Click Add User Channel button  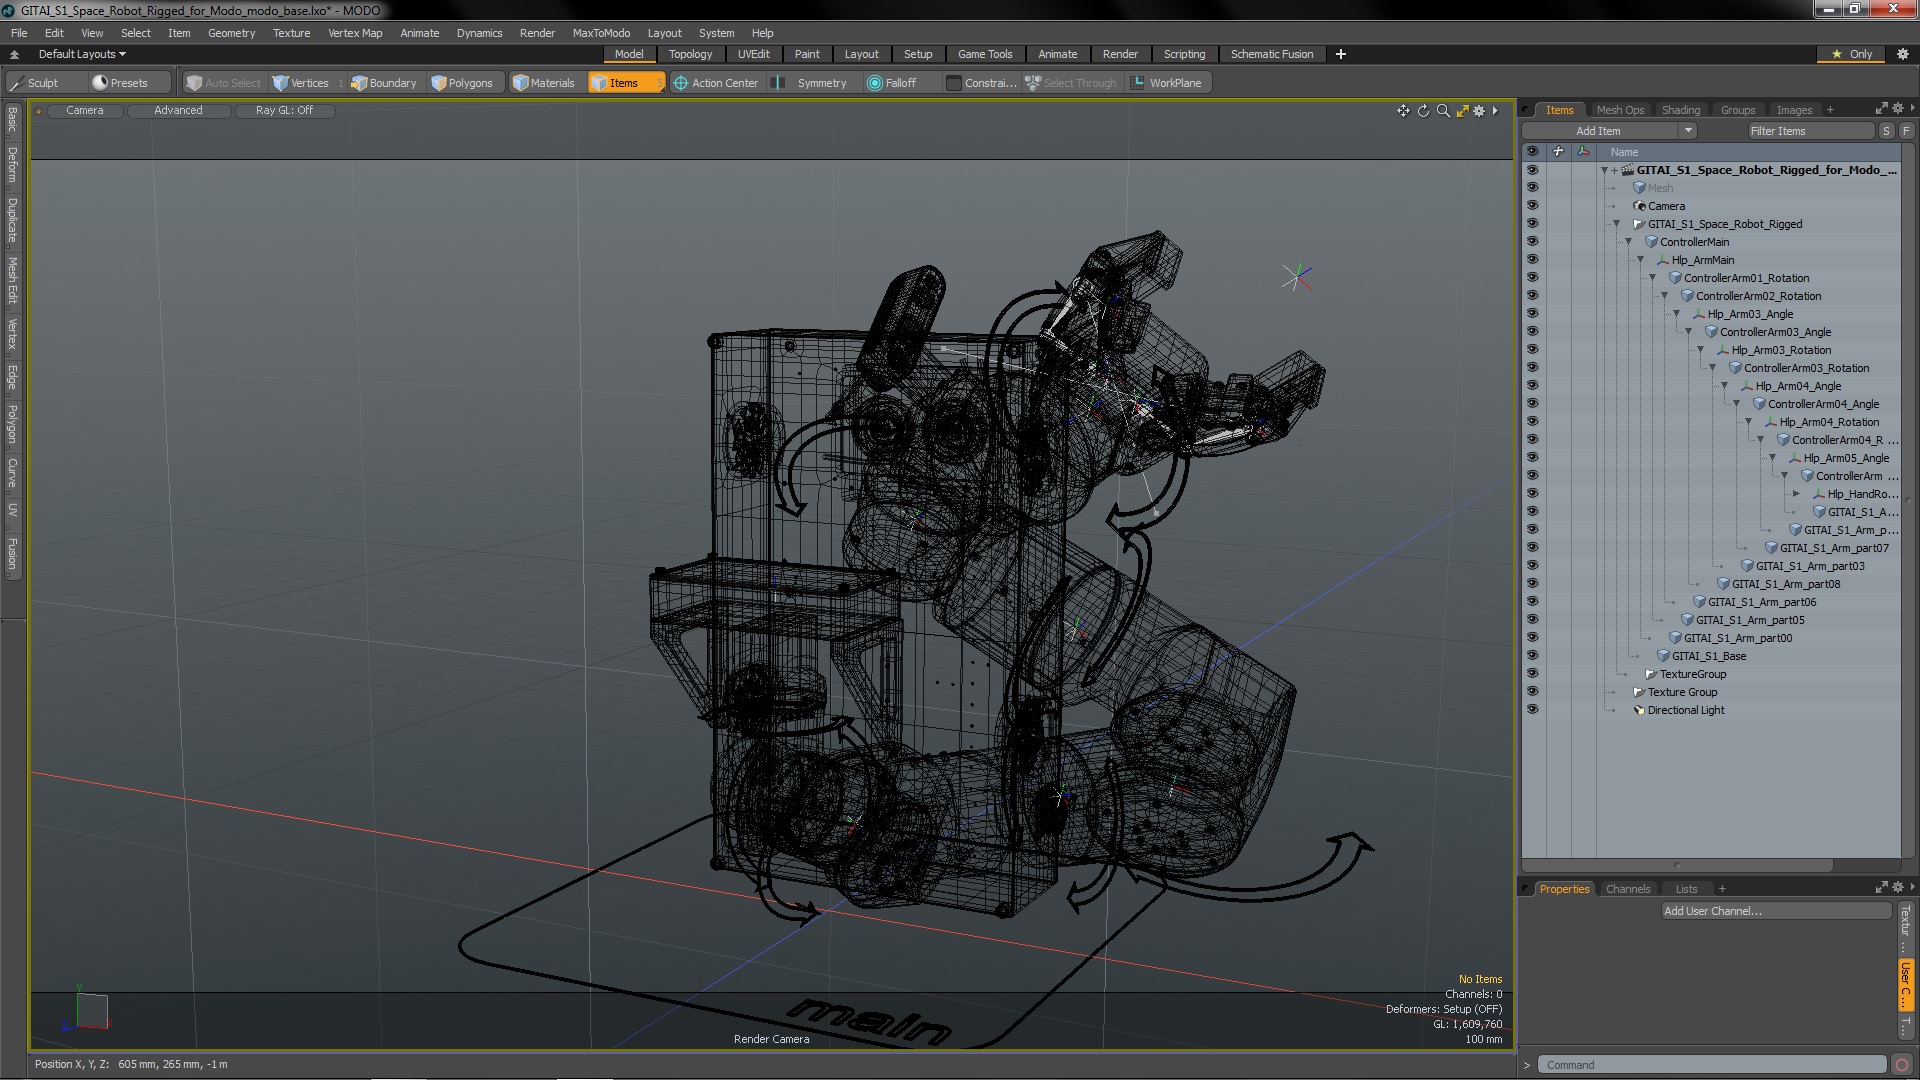(1775, 911)
